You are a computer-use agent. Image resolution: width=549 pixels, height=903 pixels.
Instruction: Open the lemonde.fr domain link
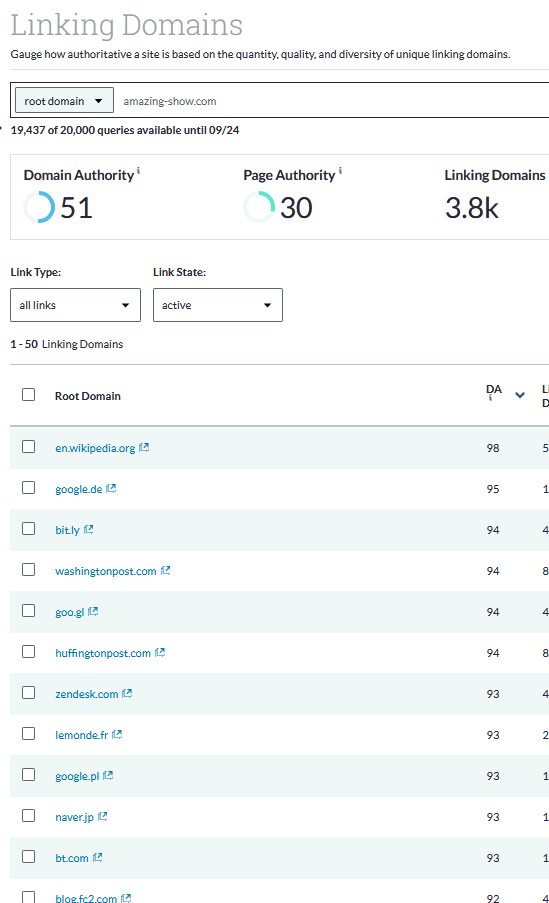point(82,735)
